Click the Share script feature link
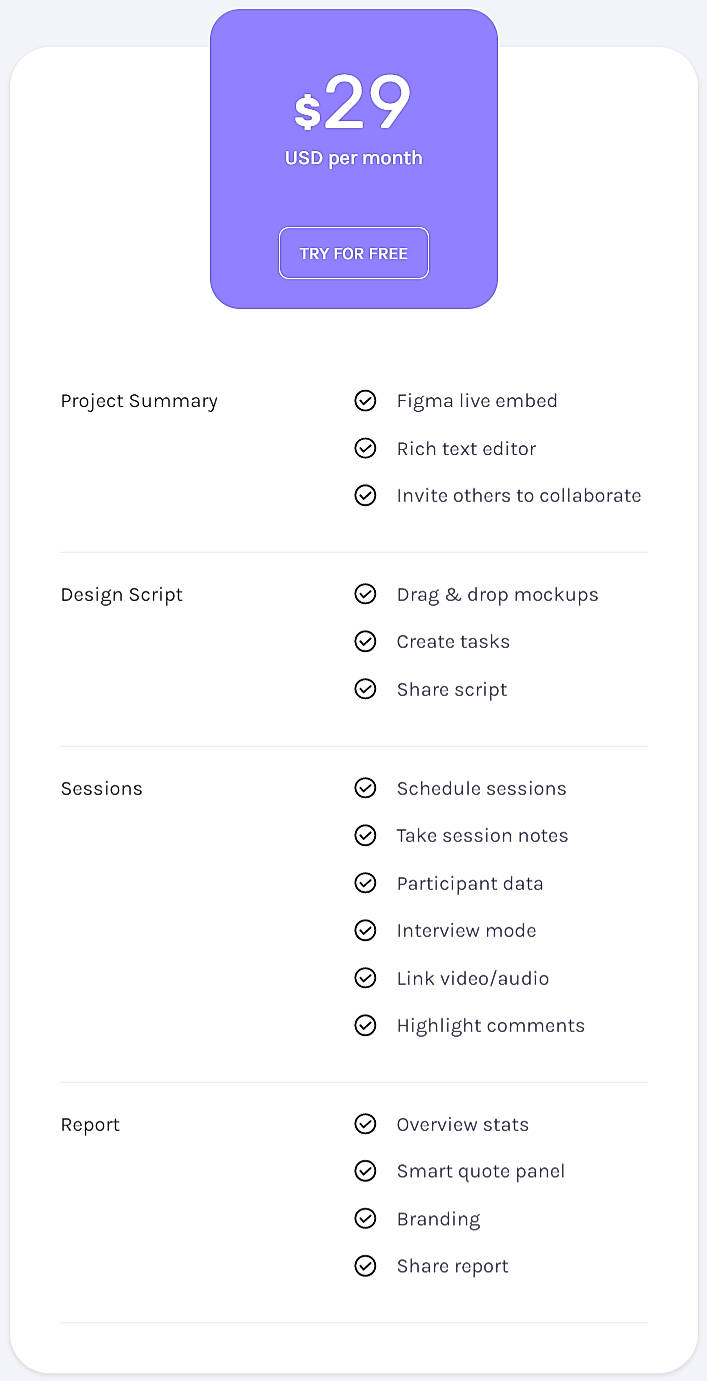Image resolution: width=707 pixels, height=1381 pixels. tap(452, 689)
